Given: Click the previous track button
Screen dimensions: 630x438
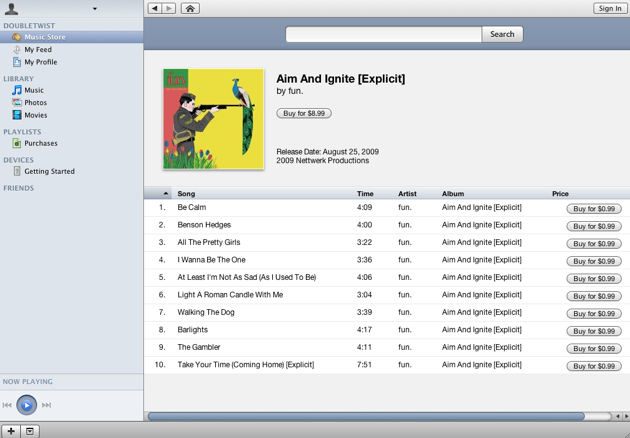Looking at the screenshot, I should pyautogui.click(x=7, y=405).
